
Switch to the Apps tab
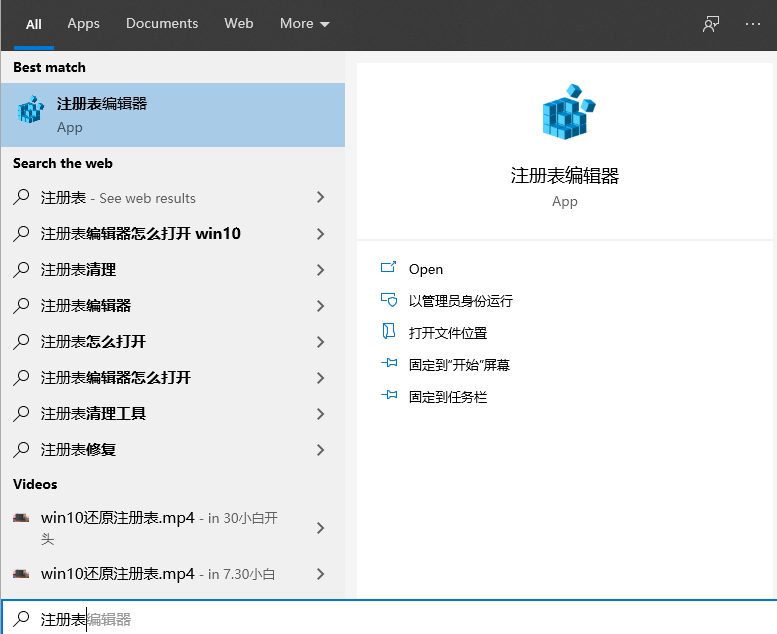[x=83, y=24]
